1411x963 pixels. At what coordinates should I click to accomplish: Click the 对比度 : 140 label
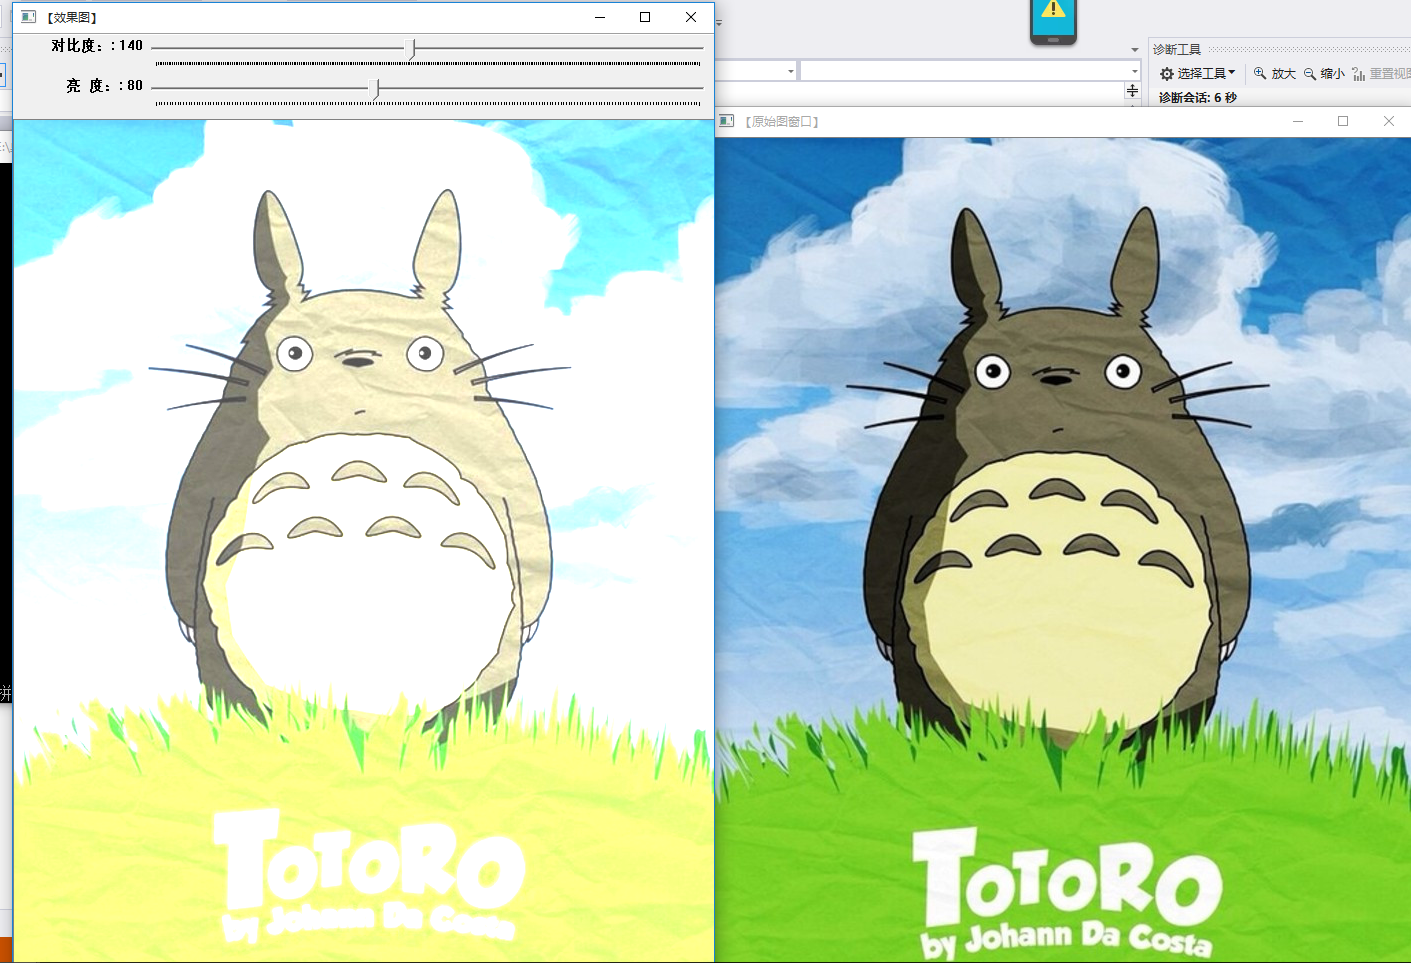tap(97, 45)
